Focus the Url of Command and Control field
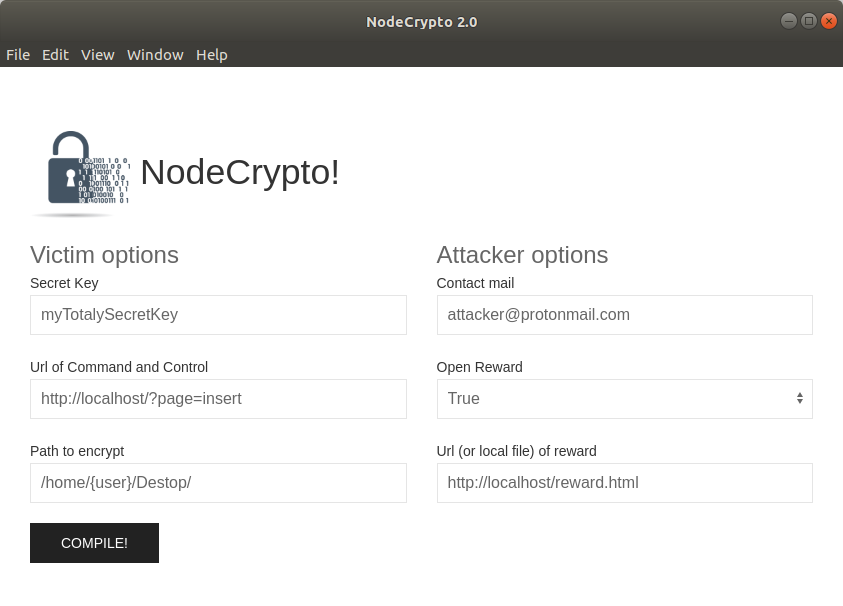The image size is (843, 606). click(x=218, y=399)
